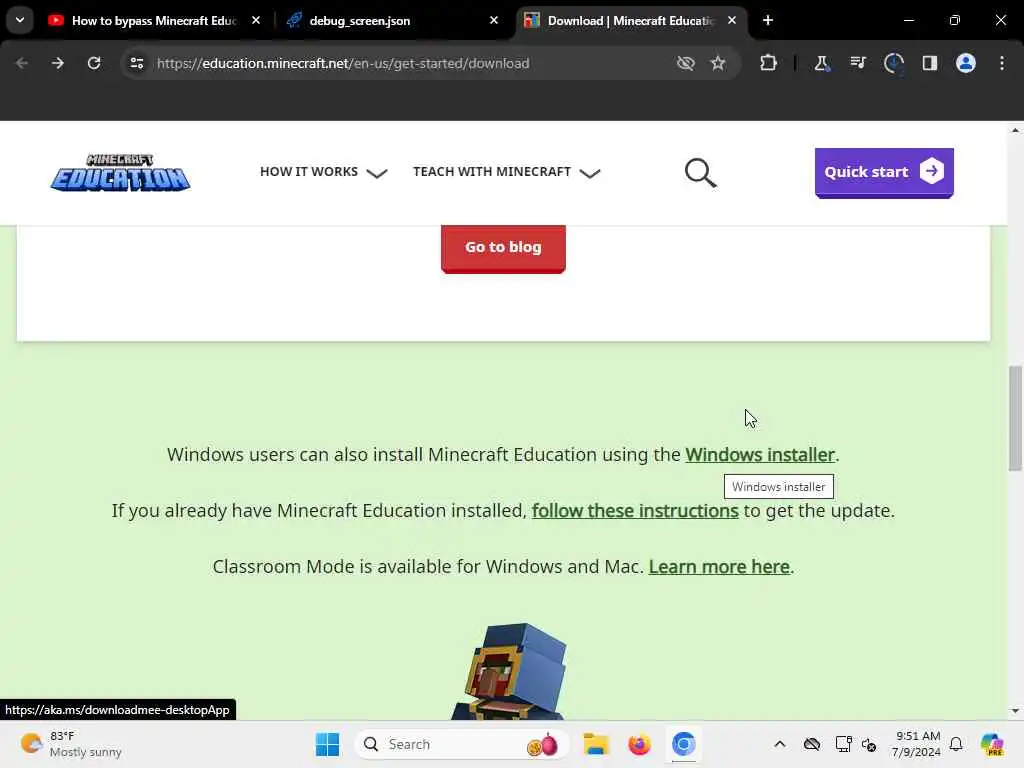The height and width of the screenshot is (768, 1024).
Task: Go forward to the next page
Action: pos(57,63)
